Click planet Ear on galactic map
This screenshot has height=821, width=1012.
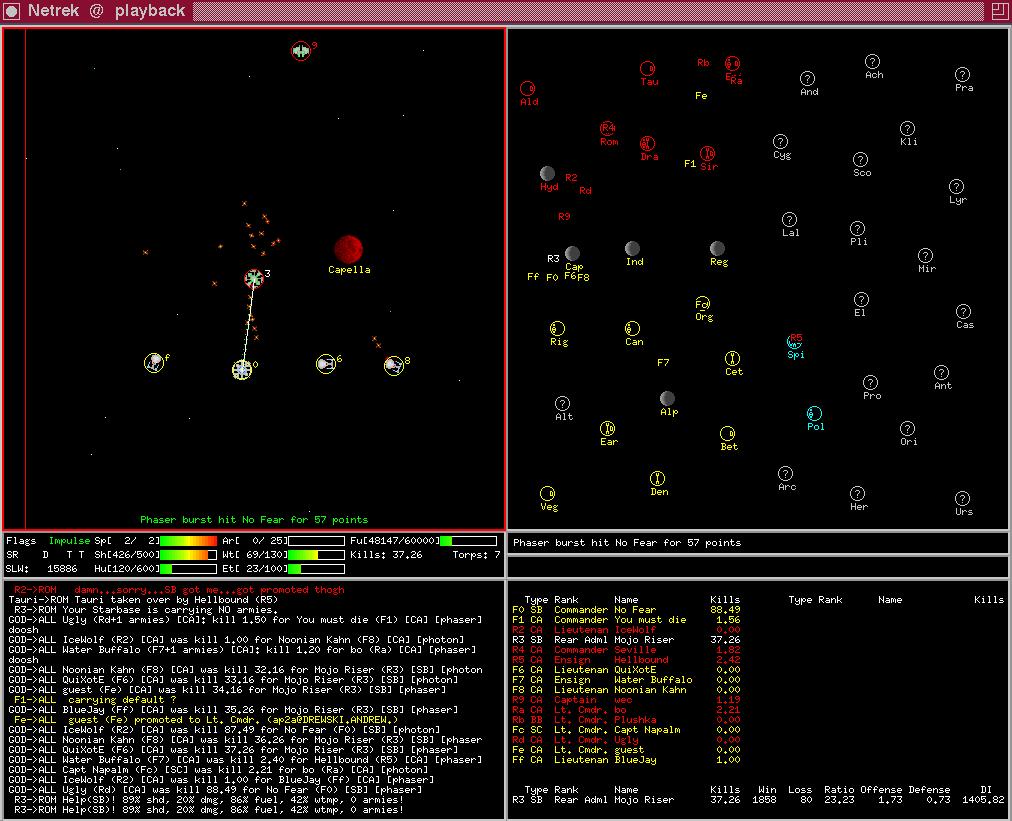(x=607, y=428)
